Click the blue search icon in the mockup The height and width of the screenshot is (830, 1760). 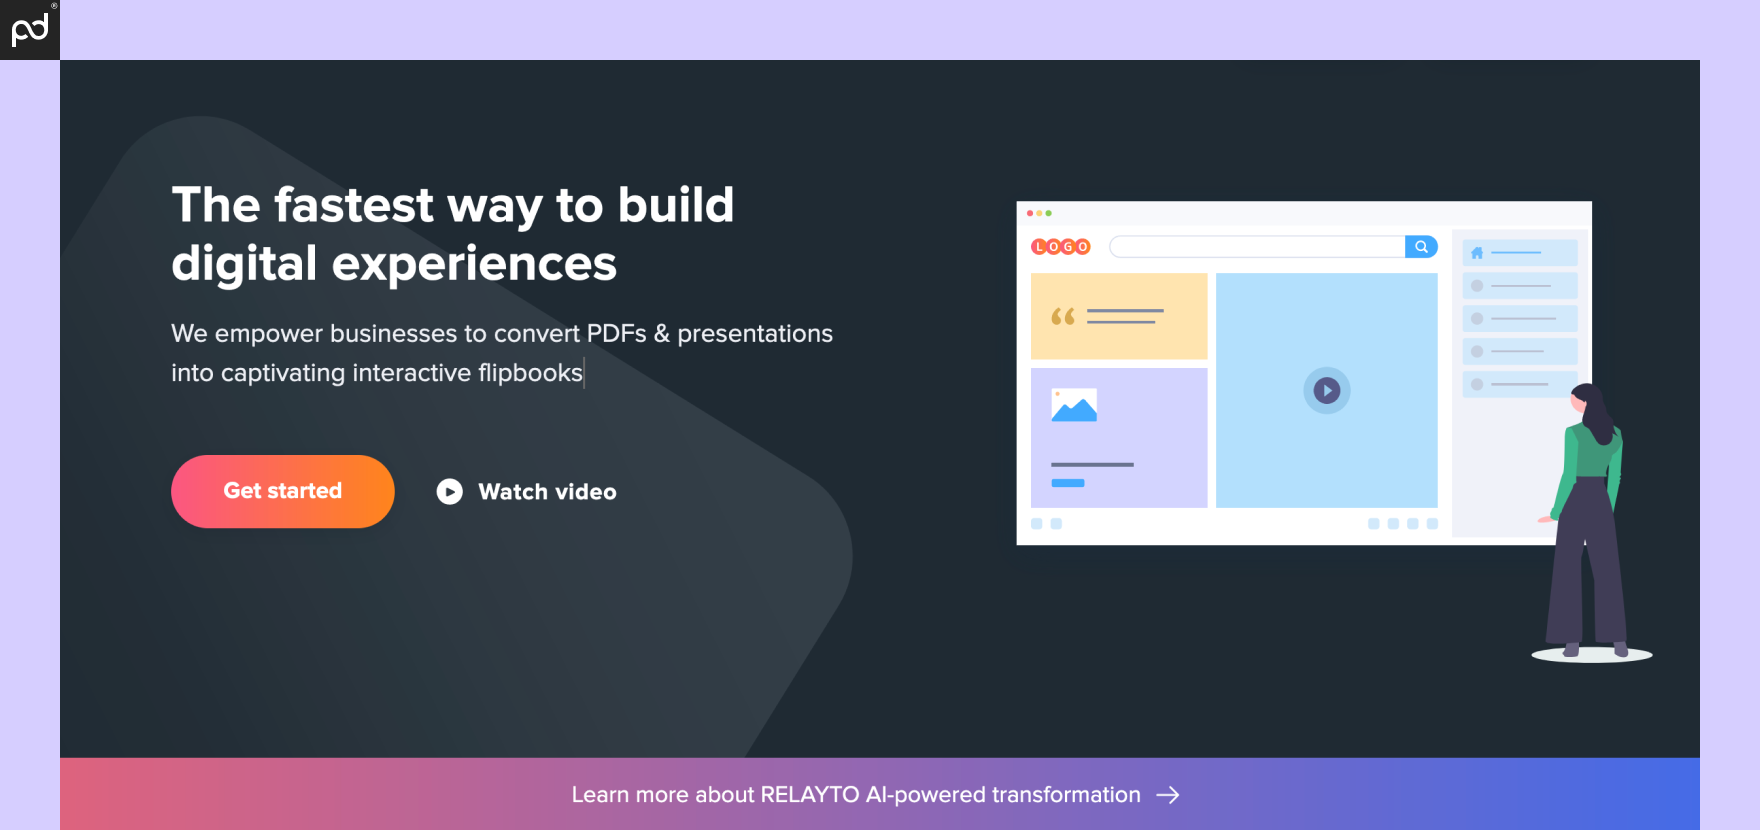pos(1421,247)
